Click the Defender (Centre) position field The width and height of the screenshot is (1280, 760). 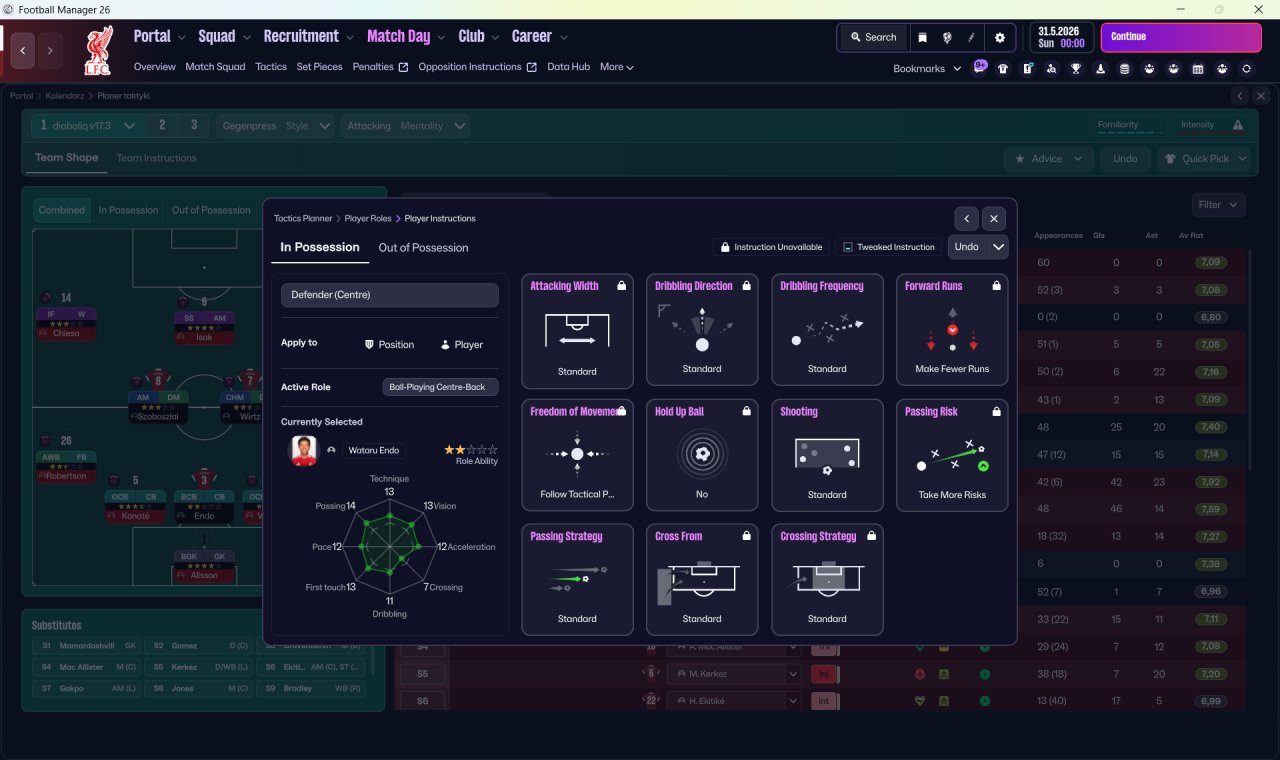[390, 295]
